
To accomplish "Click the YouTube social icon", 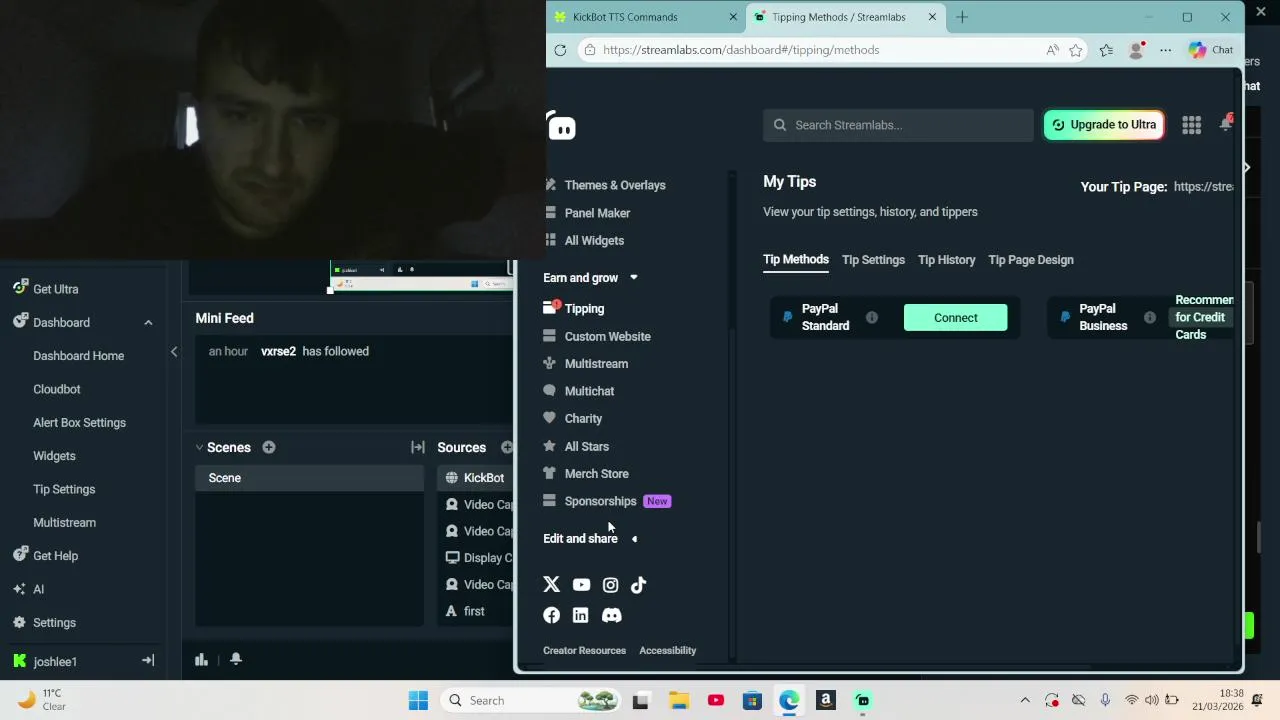I will pyautogui.click(x=581, y=585).
